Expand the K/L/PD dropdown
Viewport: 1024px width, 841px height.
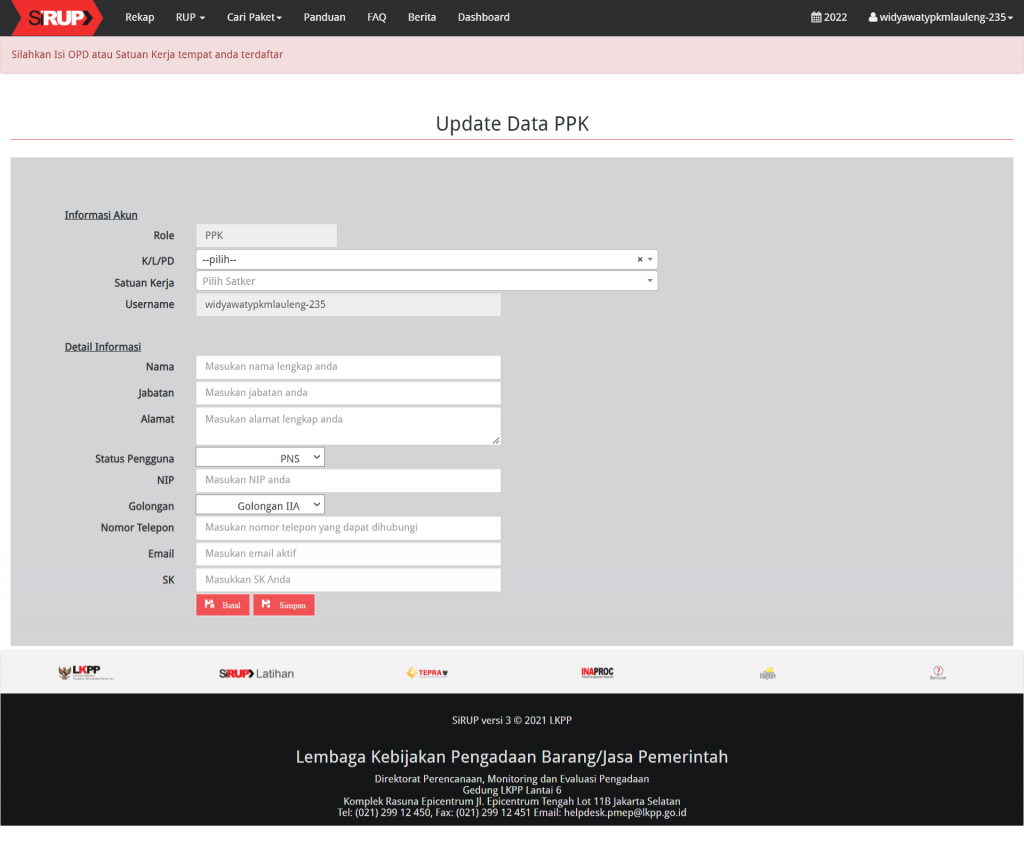[426, 260]
